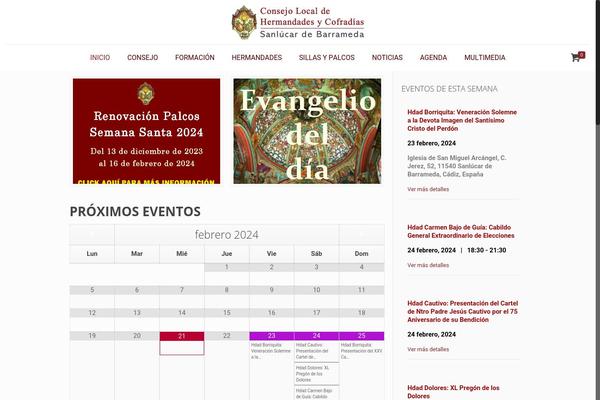Click the 'Dom' column header
This screenshot has height=400, width=600.
tap(362, 253)
